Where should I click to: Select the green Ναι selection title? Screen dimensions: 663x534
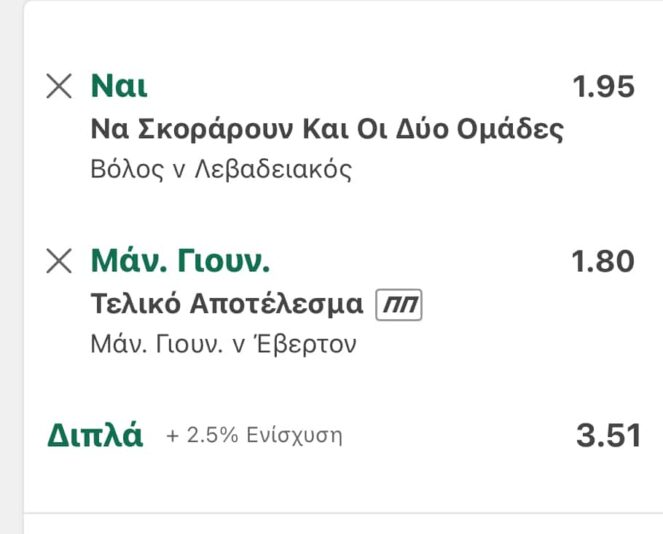tap(119, 87)
